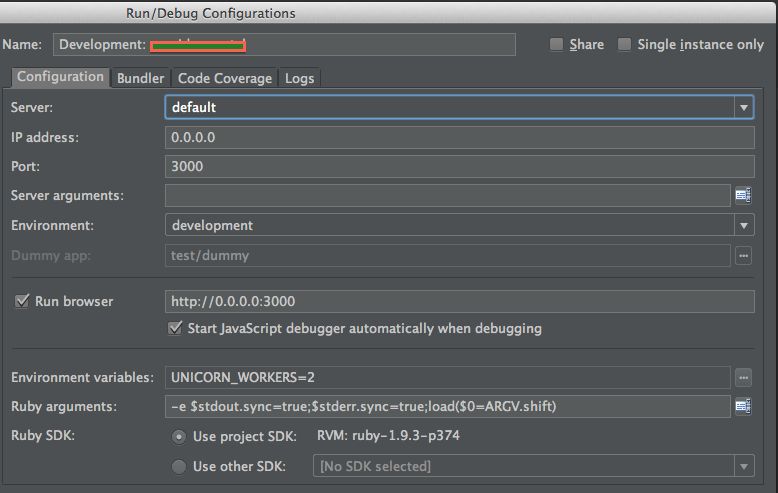Toggle Start JavaScript debugger automatically checkbox
778x493 pixels.
pyautogui.click(x=175, y=328)
